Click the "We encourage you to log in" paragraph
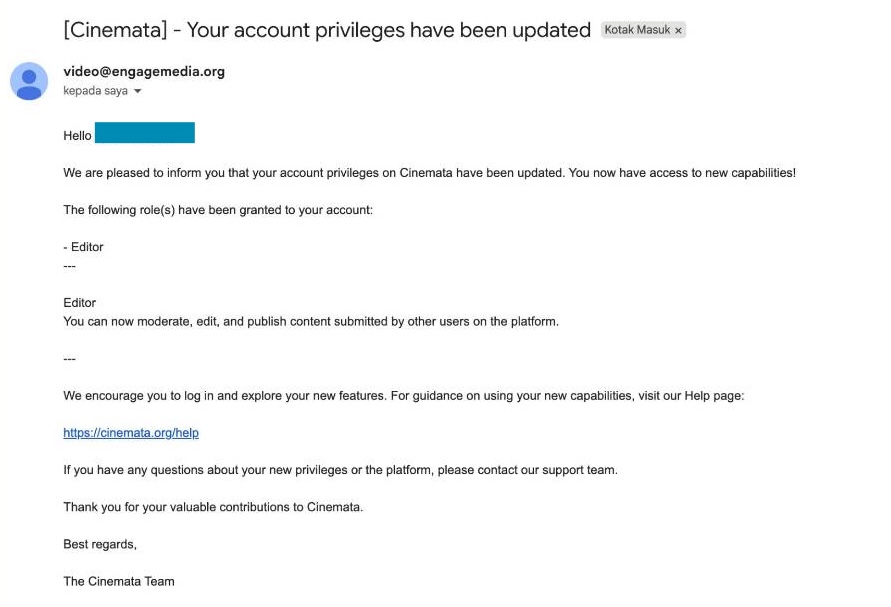 coord(403,396)
